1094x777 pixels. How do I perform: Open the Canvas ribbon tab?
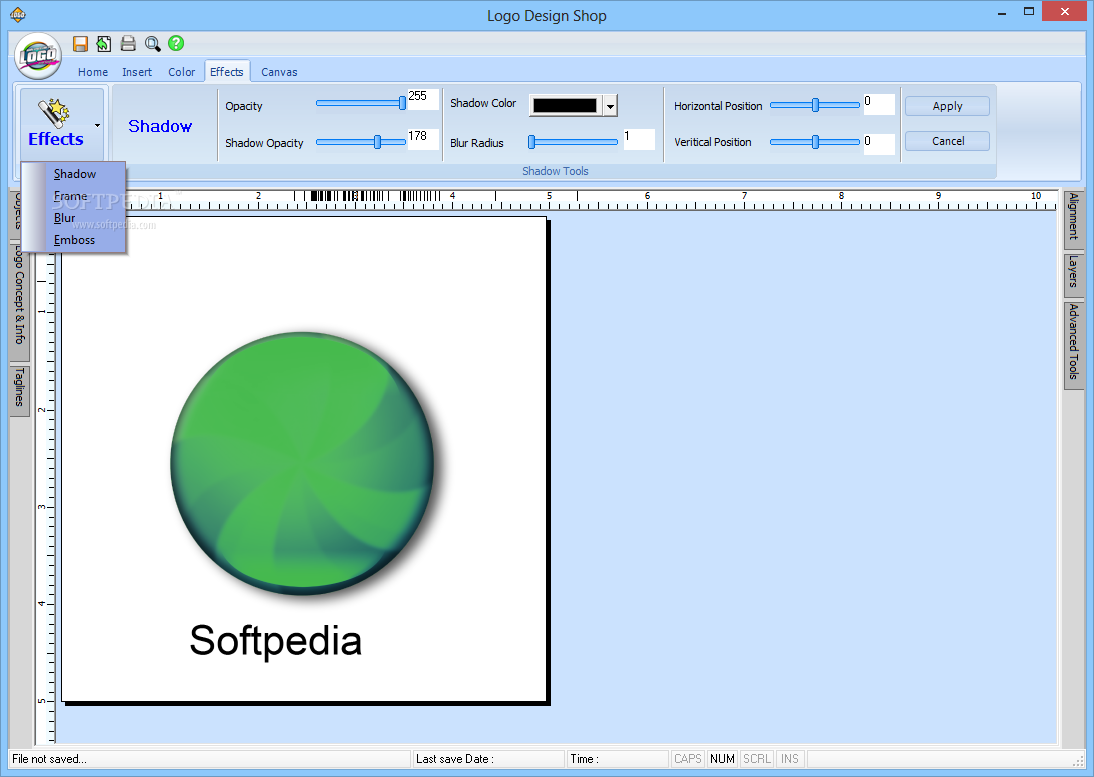click(x=279, y=72)
